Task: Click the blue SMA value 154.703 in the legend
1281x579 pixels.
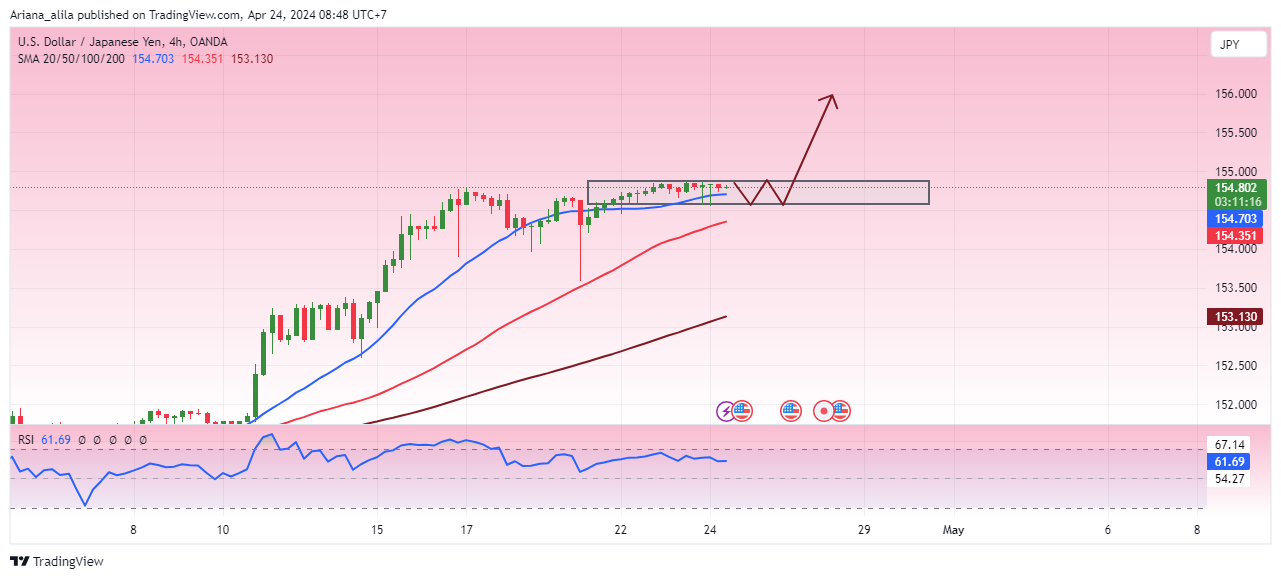Action: tap(153, 59)
